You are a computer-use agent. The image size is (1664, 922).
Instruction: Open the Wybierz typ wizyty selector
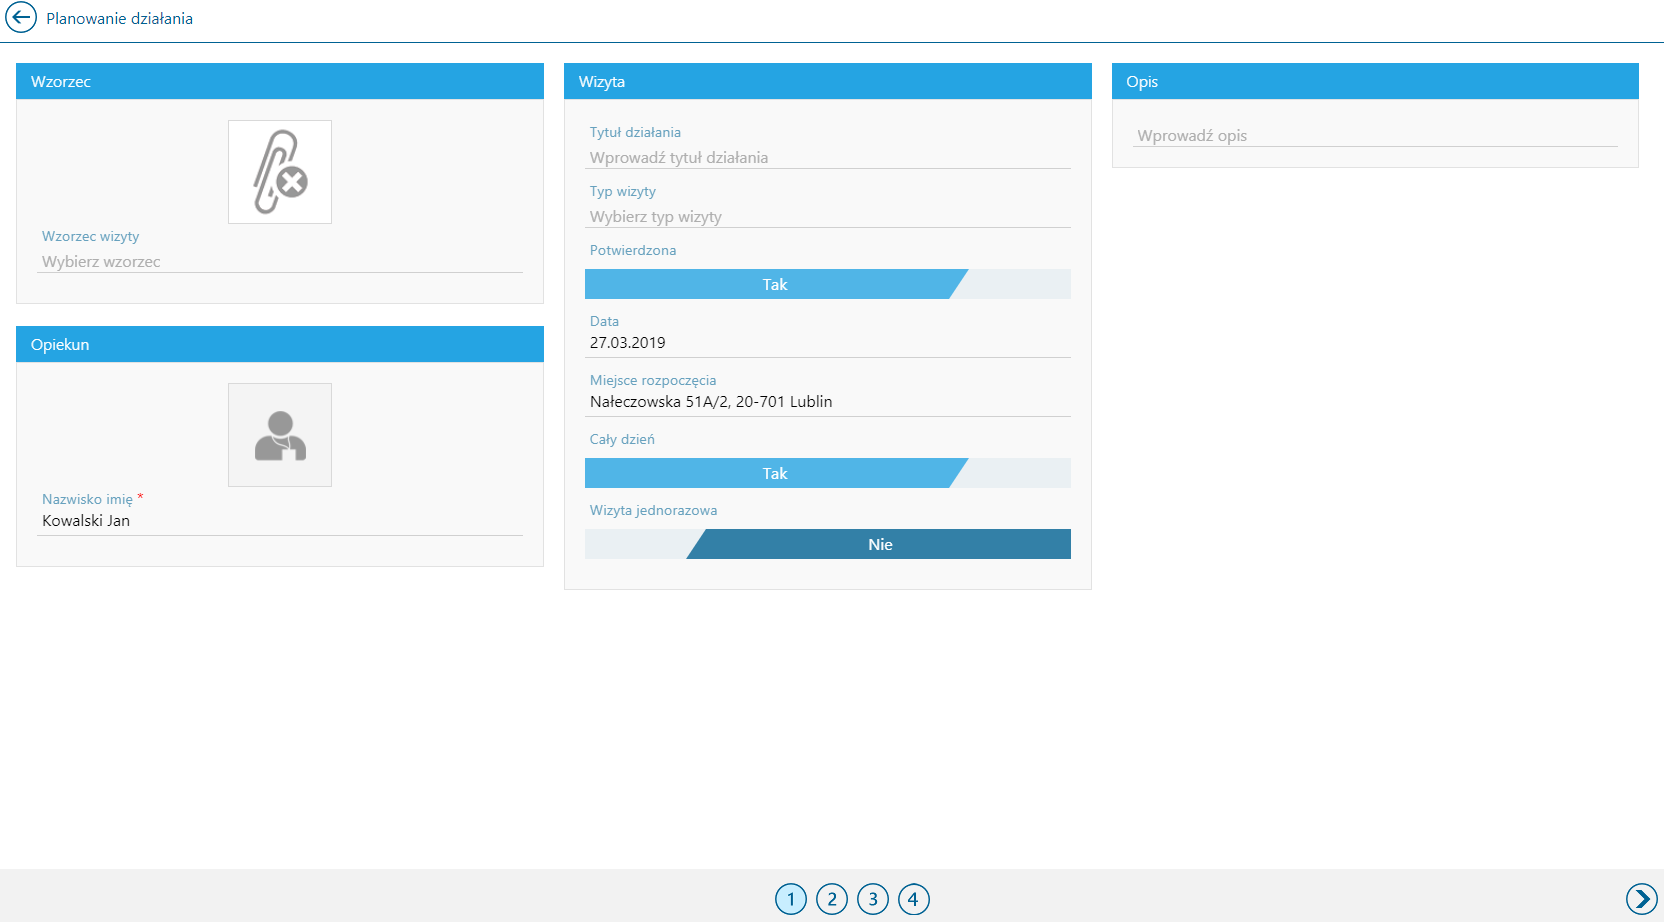828,217
